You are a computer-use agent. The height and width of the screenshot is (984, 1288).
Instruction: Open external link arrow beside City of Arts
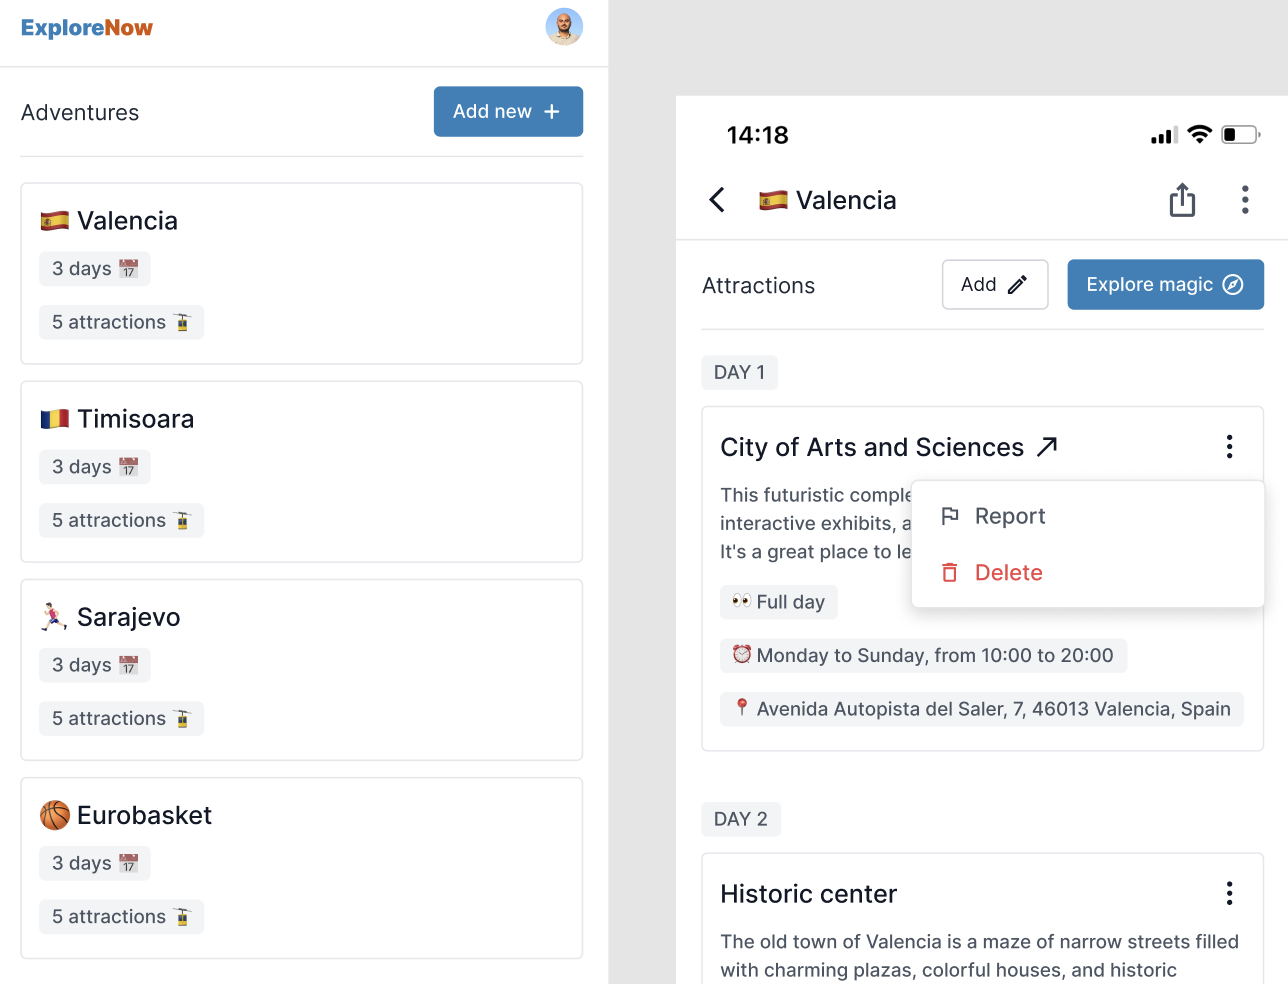(1047, 447)
